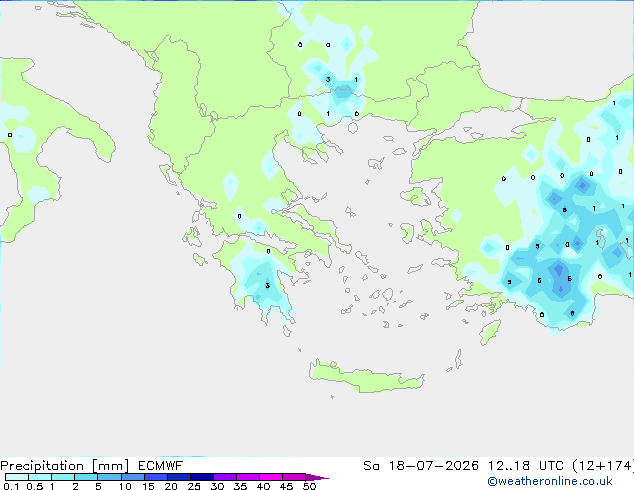Click the value 3 over the Peloponnese

tap(267, 286)
